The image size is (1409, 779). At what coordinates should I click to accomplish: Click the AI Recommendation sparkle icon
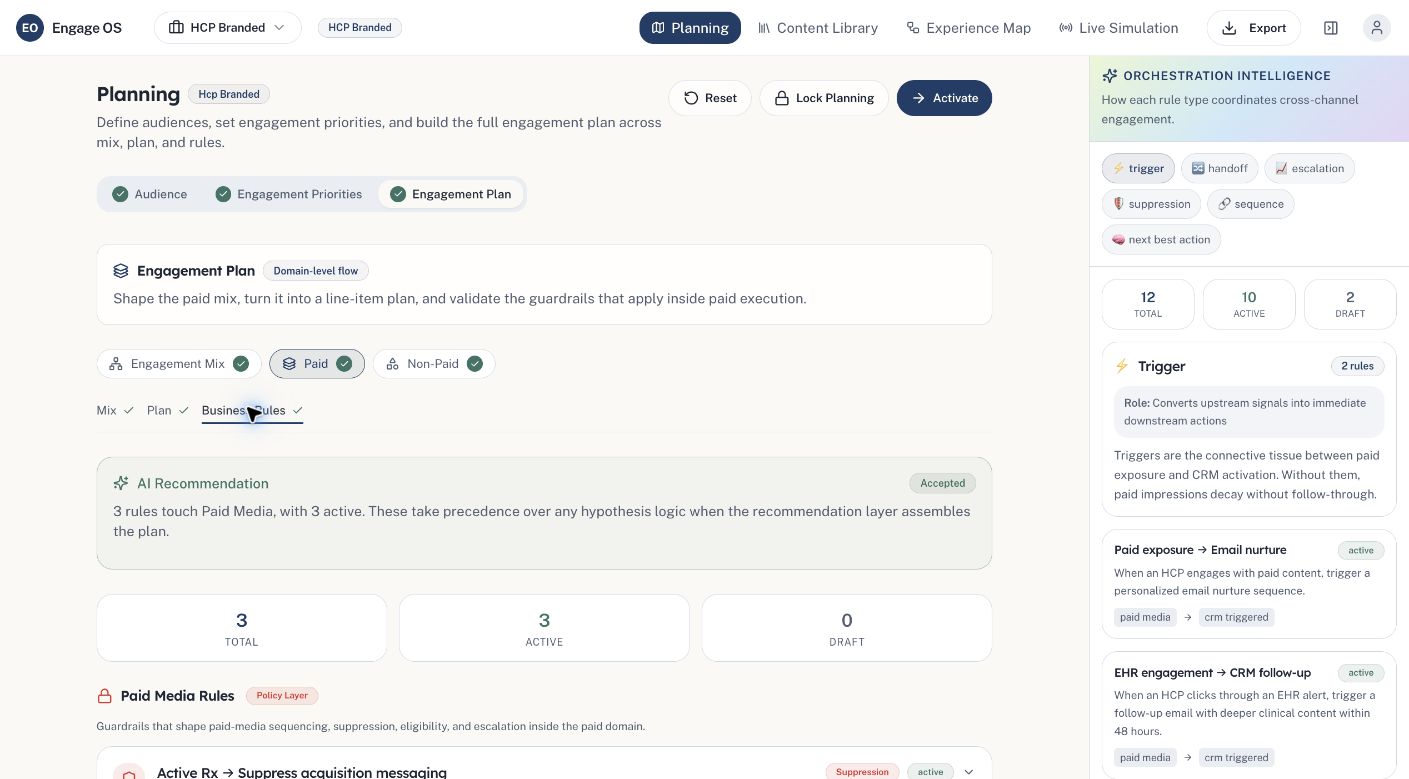click(x=121, y=483)
